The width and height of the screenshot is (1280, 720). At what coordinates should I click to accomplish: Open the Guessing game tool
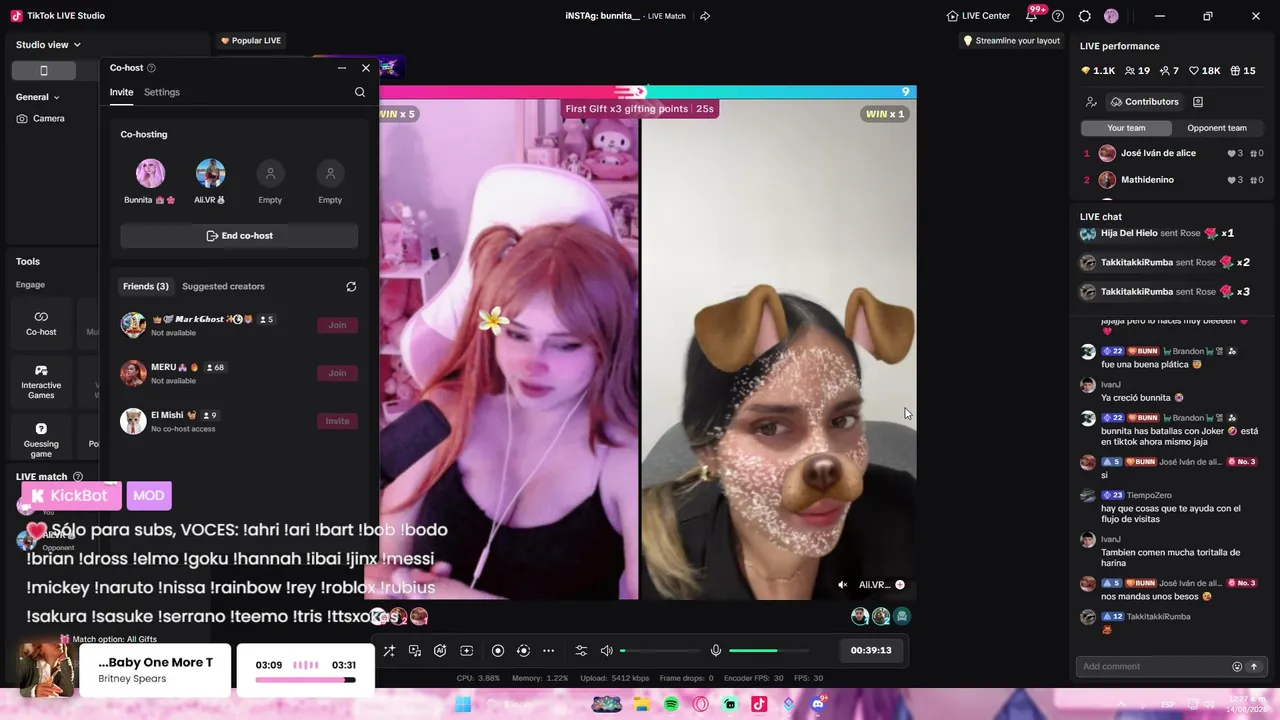pyautogui.click(x=41, y=440)
